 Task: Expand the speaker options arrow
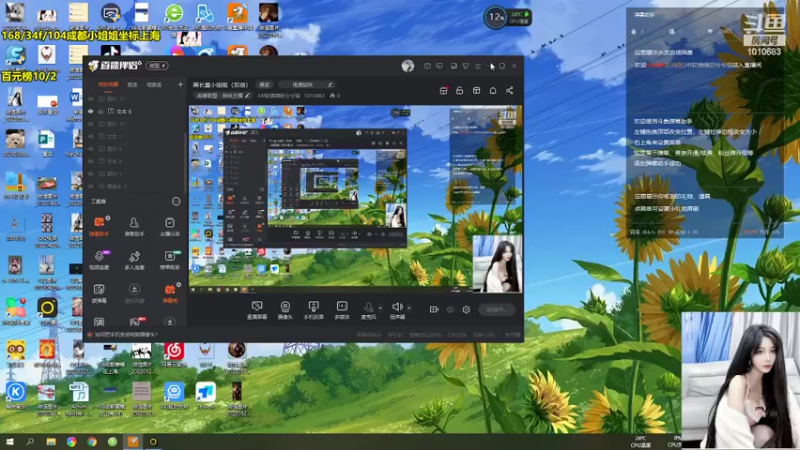tap(409, 308)
